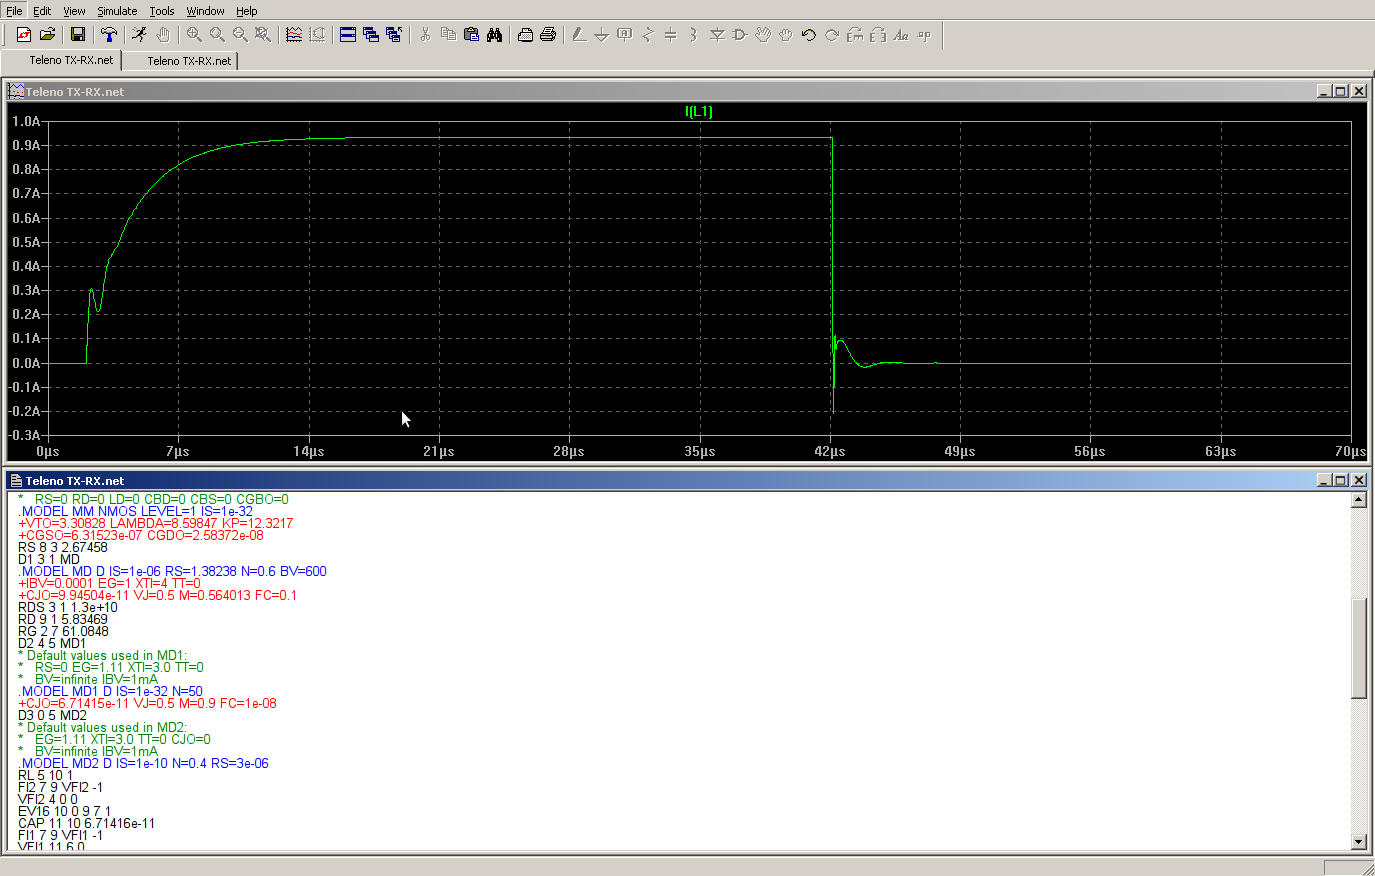1375x876 pixels.
Task: Run the simulation with running man icon
Action: (139, 35)
